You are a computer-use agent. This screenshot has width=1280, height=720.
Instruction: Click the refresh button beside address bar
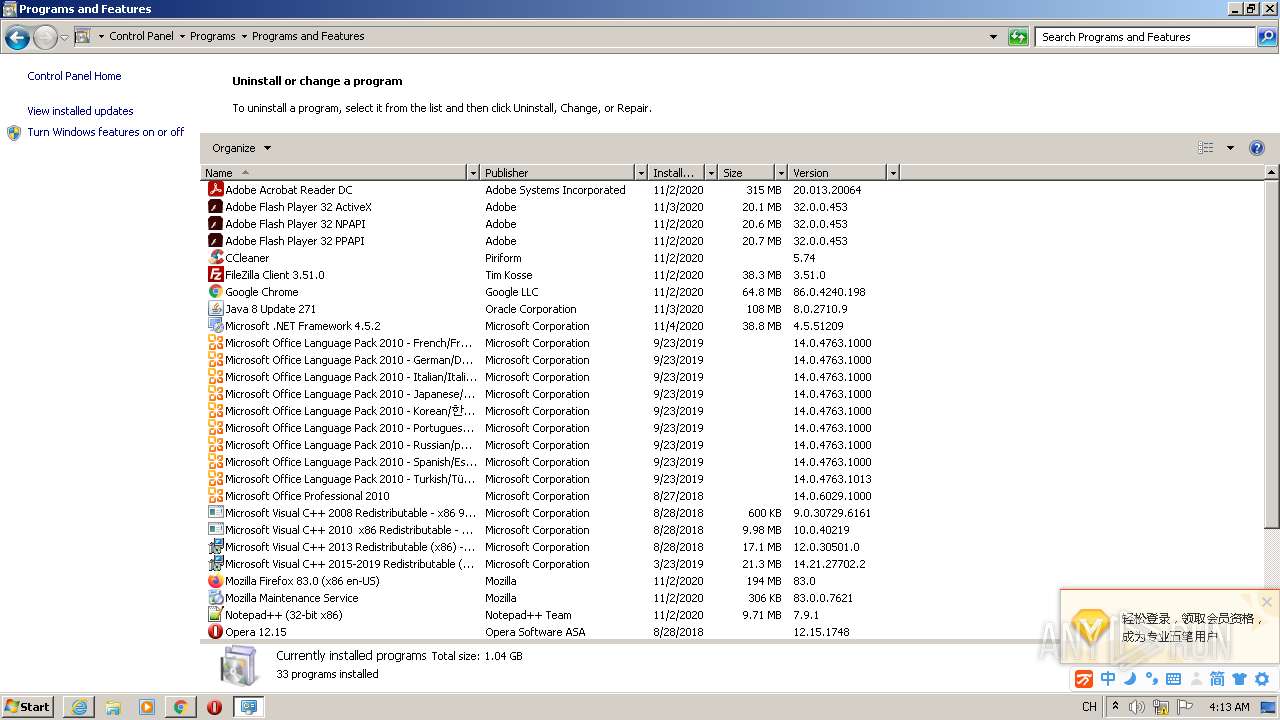coord(1018,37)
